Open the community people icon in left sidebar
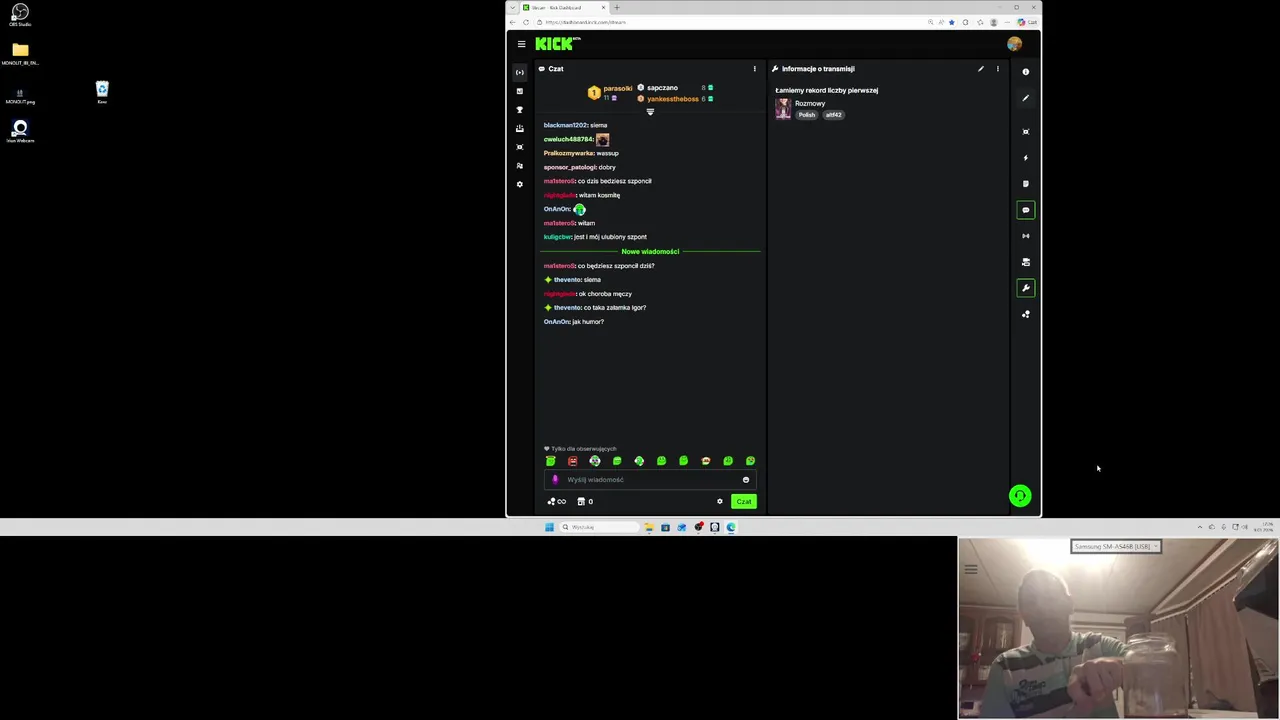This screenshot has width=1280, height=720. click(x=519, y=166)
